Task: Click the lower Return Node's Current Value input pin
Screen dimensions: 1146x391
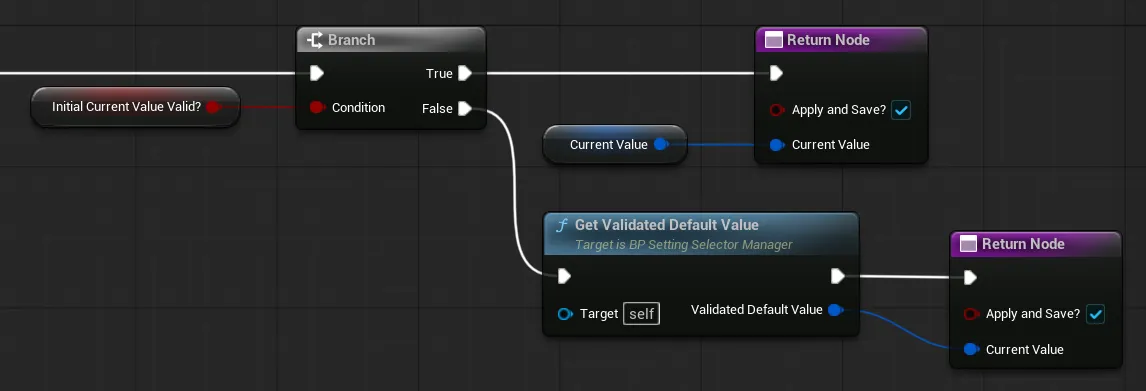Action: pyautogui.click(x=971, y=349)
